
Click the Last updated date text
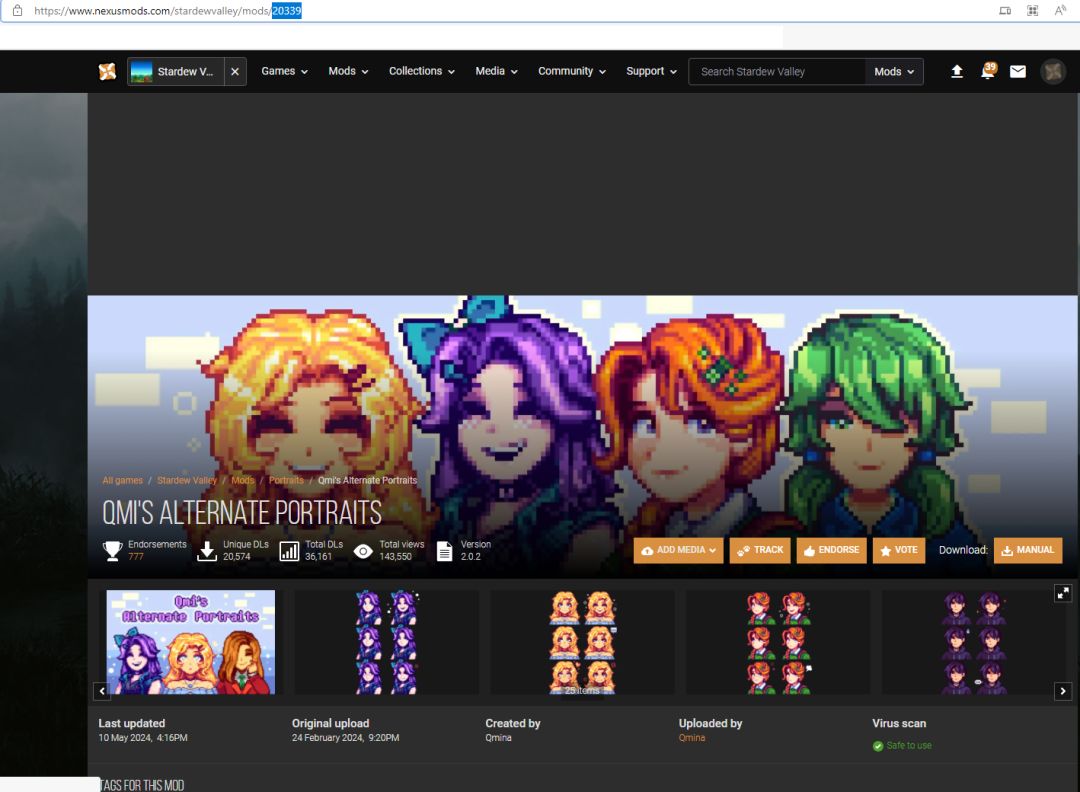tap(143, 738)
